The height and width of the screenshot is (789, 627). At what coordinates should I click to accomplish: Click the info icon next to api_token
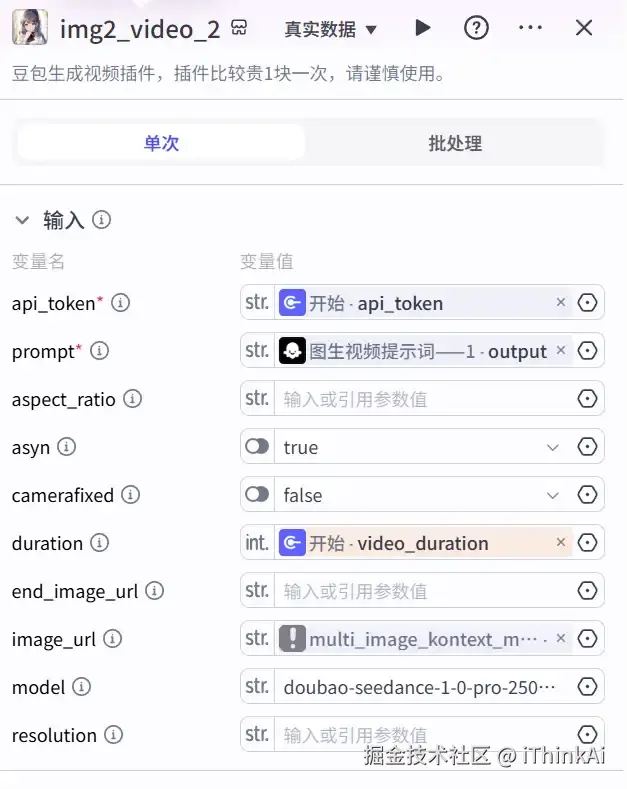(121, 302)
